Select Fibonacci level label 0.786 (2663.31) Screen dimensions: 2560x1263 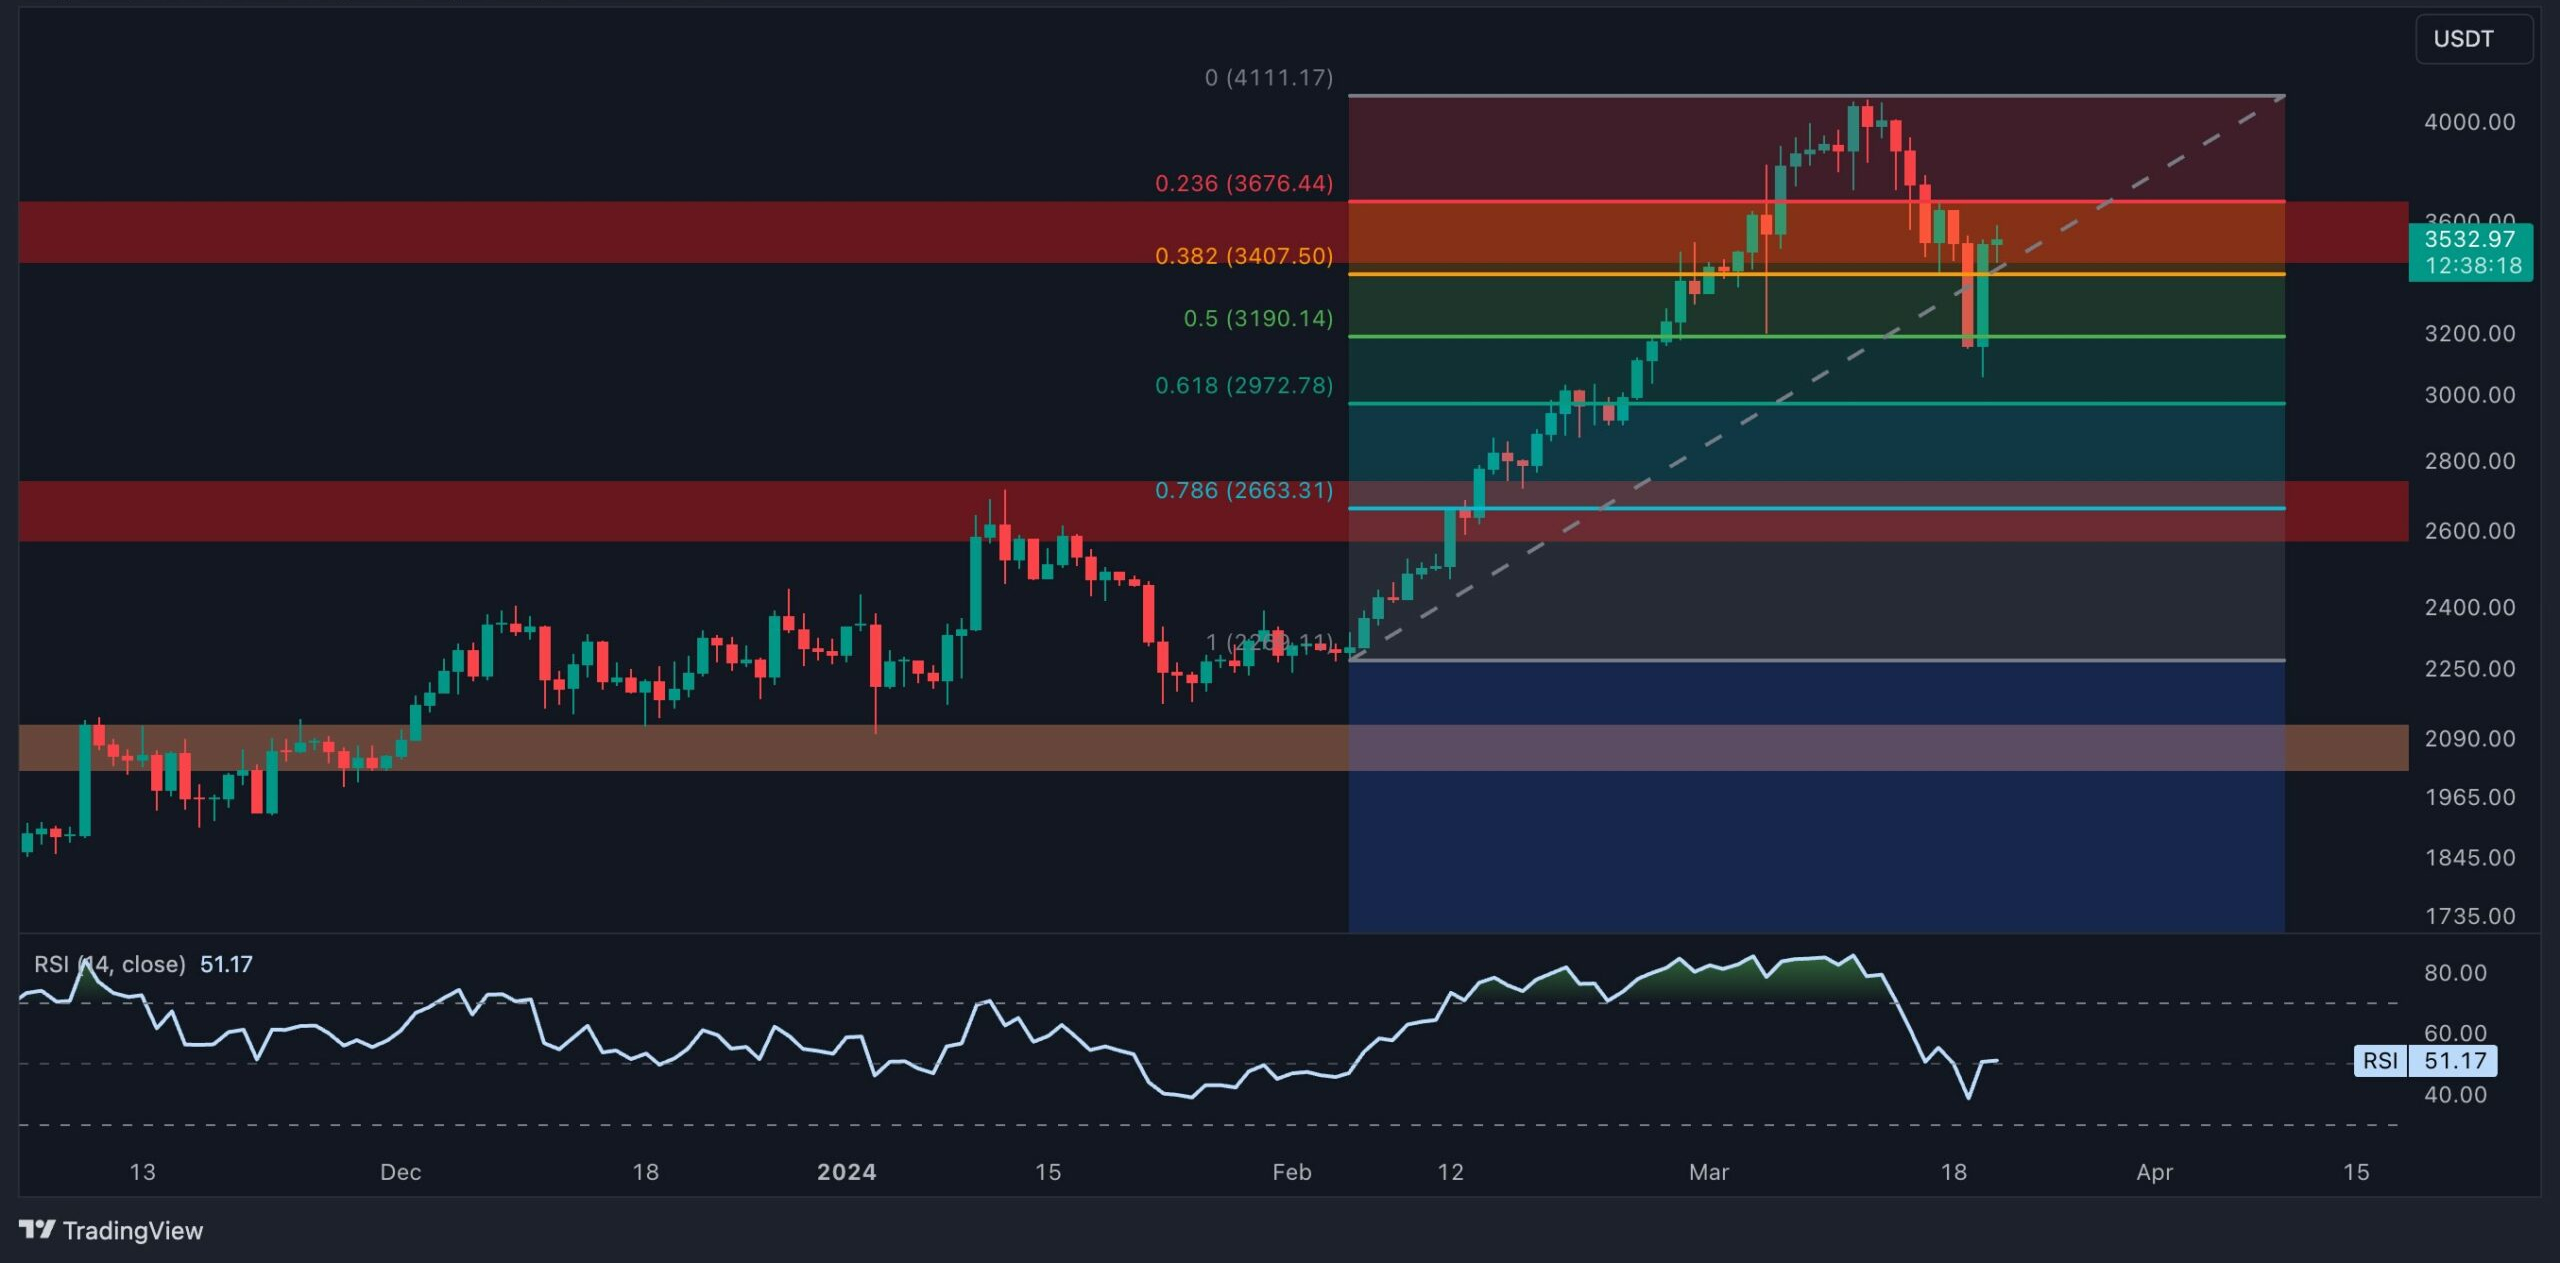click(x=1244, y=490)
